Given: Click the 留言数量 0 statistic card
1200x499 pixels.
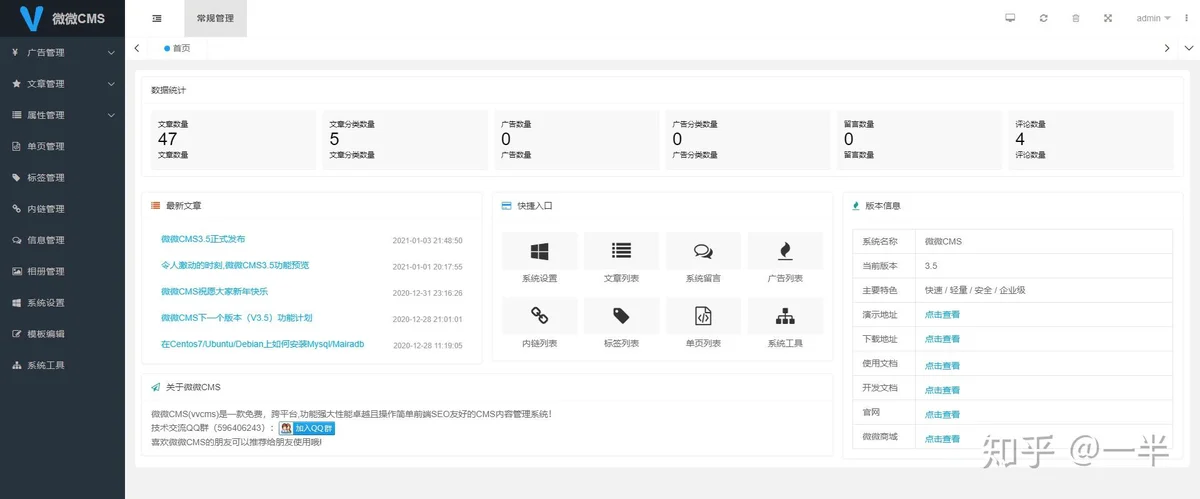Looking at the screenshot, I should click(x=919, y=140).
